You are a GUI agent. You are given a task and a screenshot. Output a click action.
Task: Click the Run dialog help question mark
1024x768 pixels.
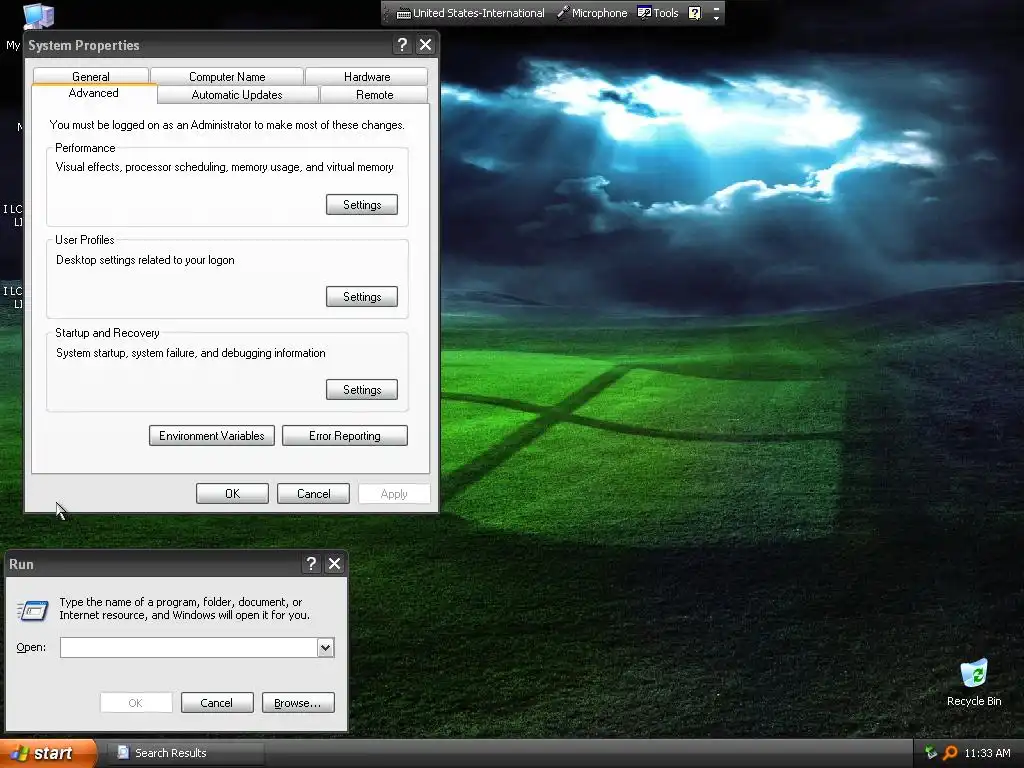point(311,564)
